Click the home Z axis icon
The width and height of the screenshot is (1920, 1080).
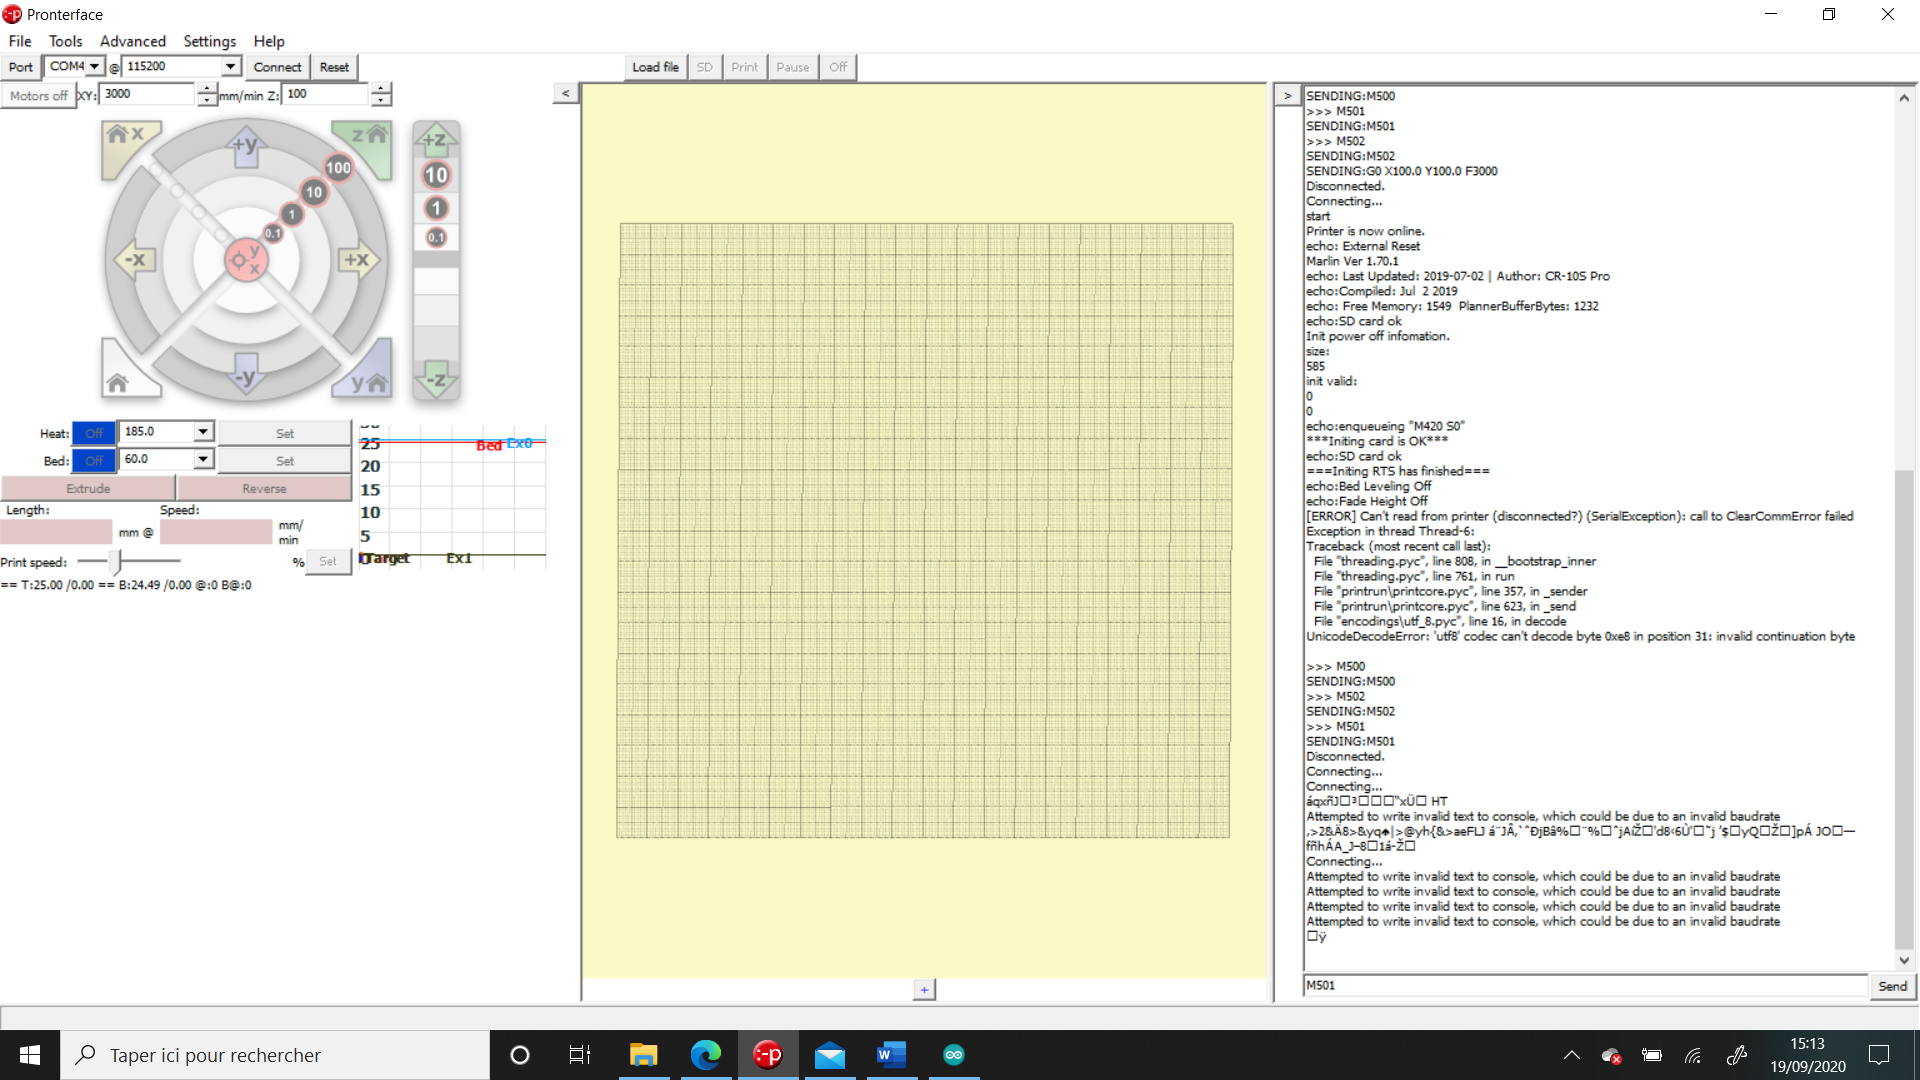tap(368, 139)
